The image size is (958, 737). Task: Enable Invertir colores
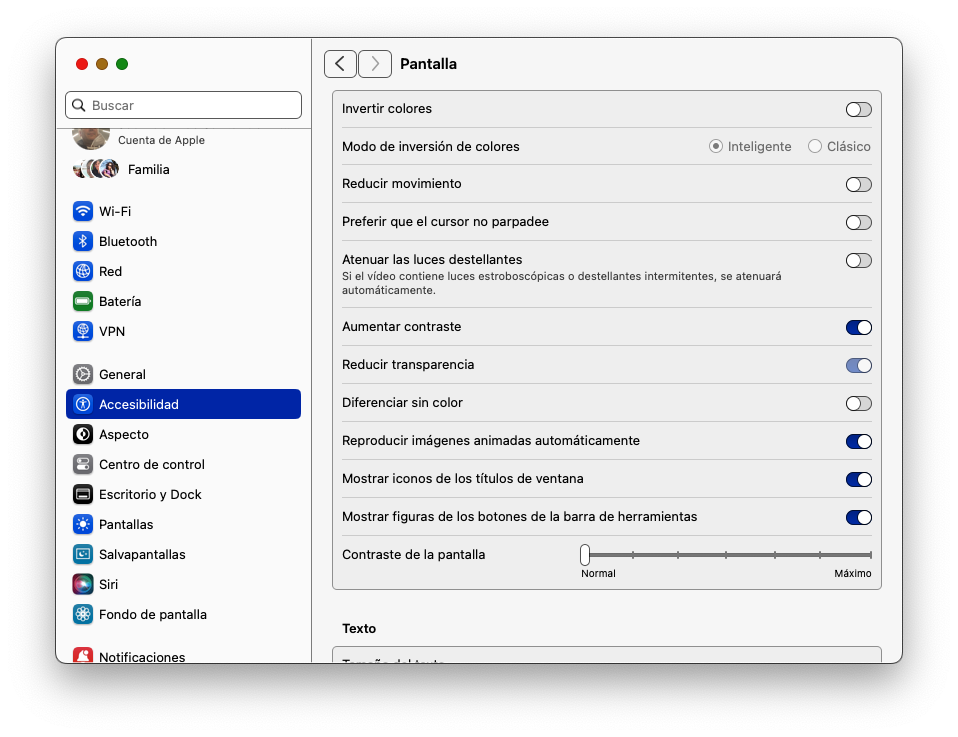click(x=858, y=109)
